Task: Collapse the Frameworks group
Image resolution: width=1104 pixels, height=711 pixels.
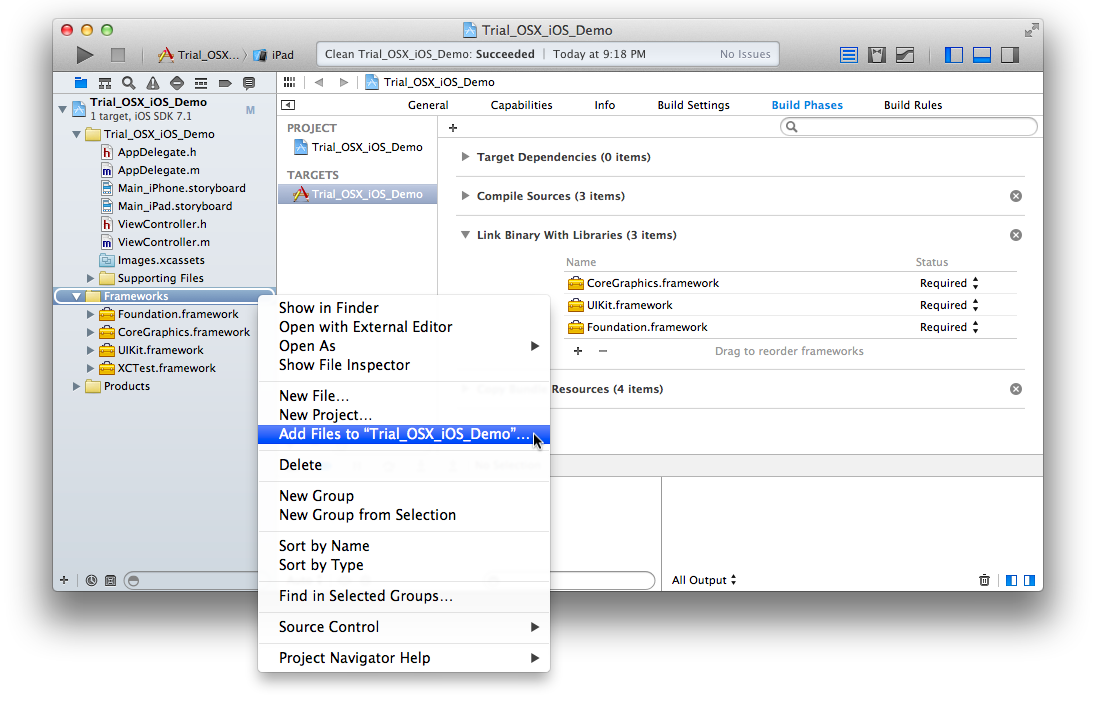Action: point(76,296)
